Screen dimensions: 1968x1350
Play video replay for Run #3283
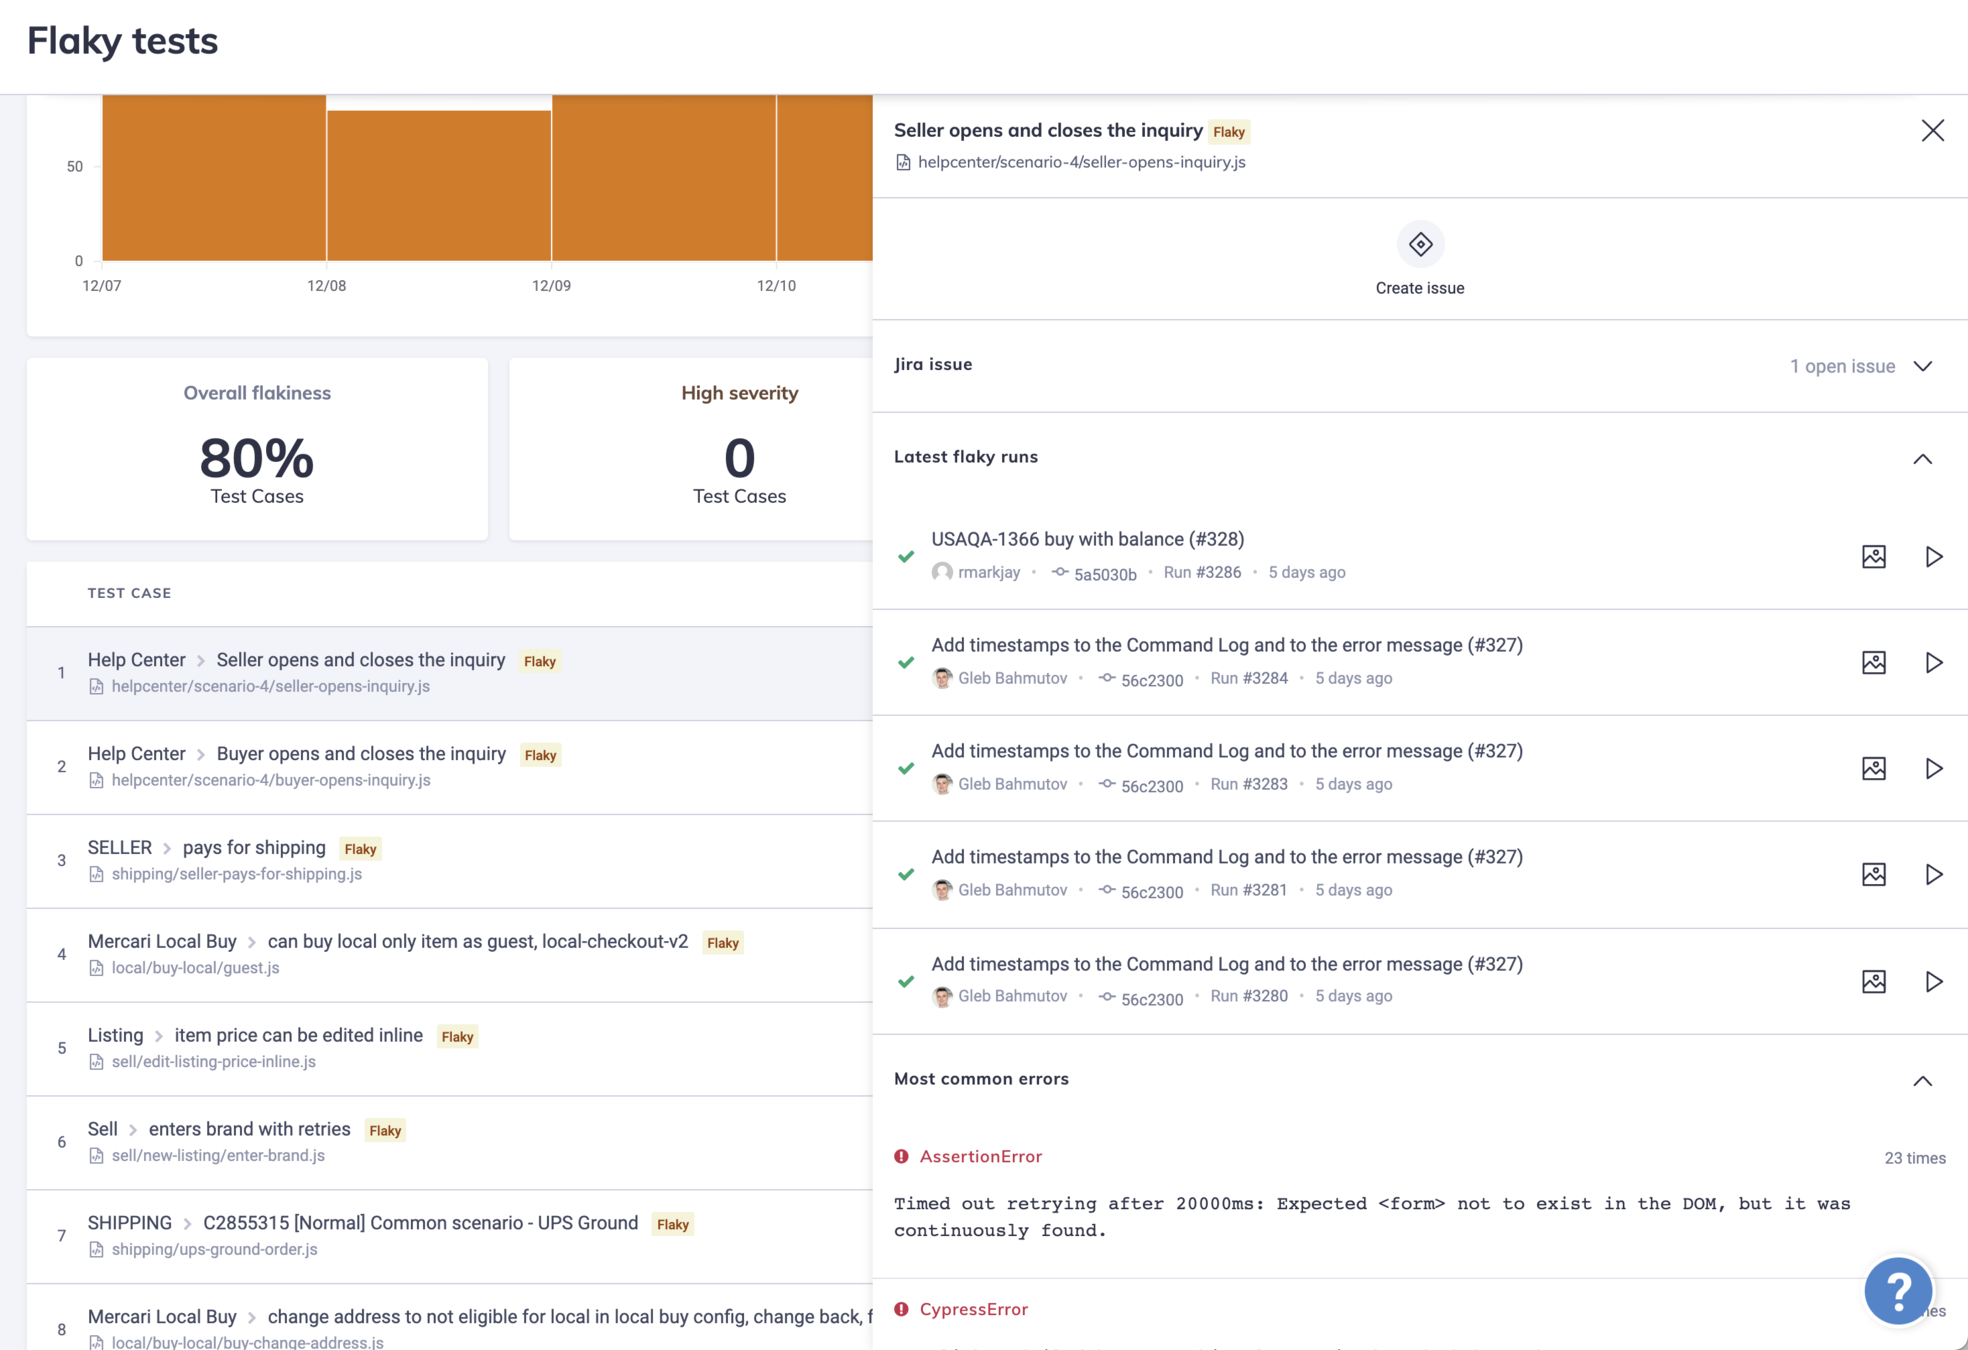[1933, 769]
